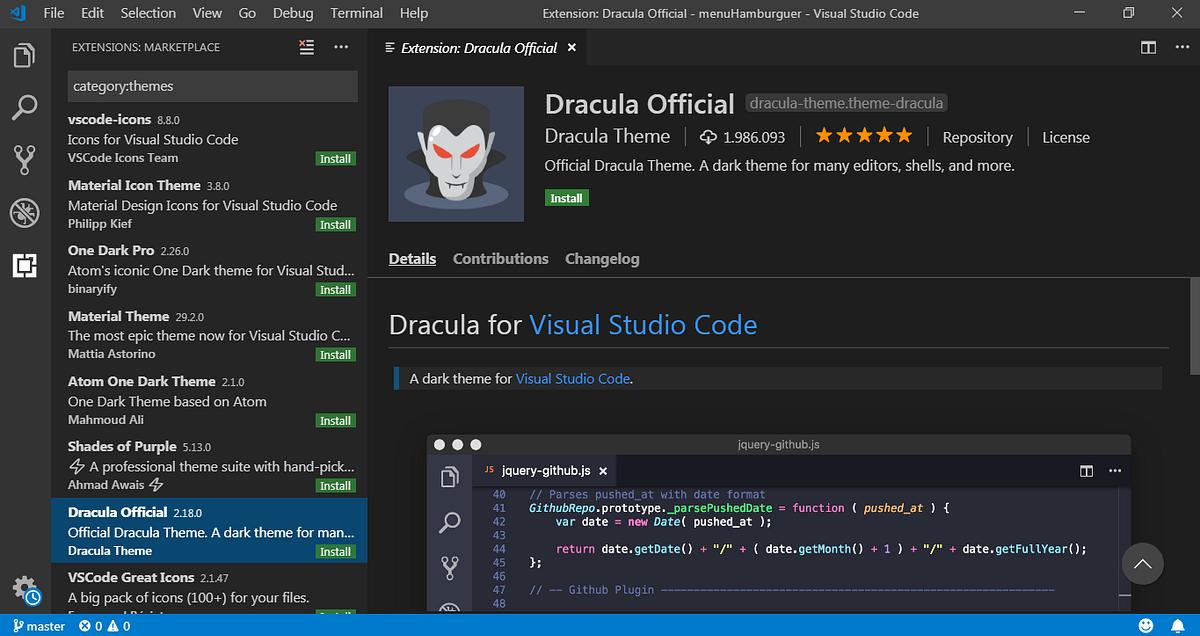Open the Search view in the activity bar

coord(25,107)
